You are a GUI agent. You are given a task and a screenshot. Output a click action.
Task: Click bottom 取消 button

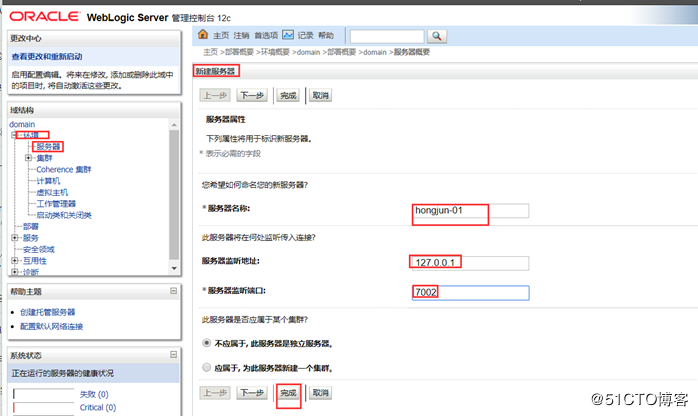(x=320, y=393)
